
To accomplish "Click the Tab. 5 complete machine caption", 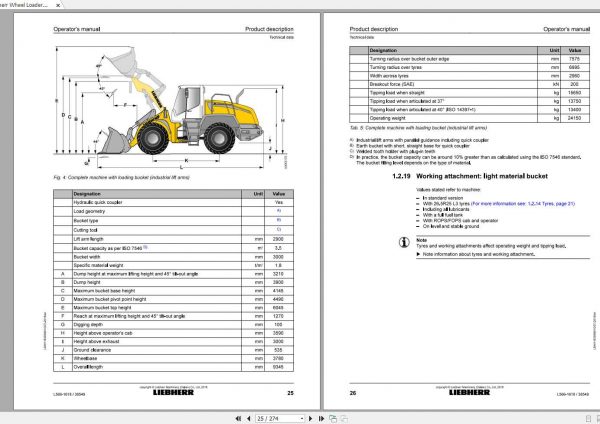I will (x=418, y=128).
